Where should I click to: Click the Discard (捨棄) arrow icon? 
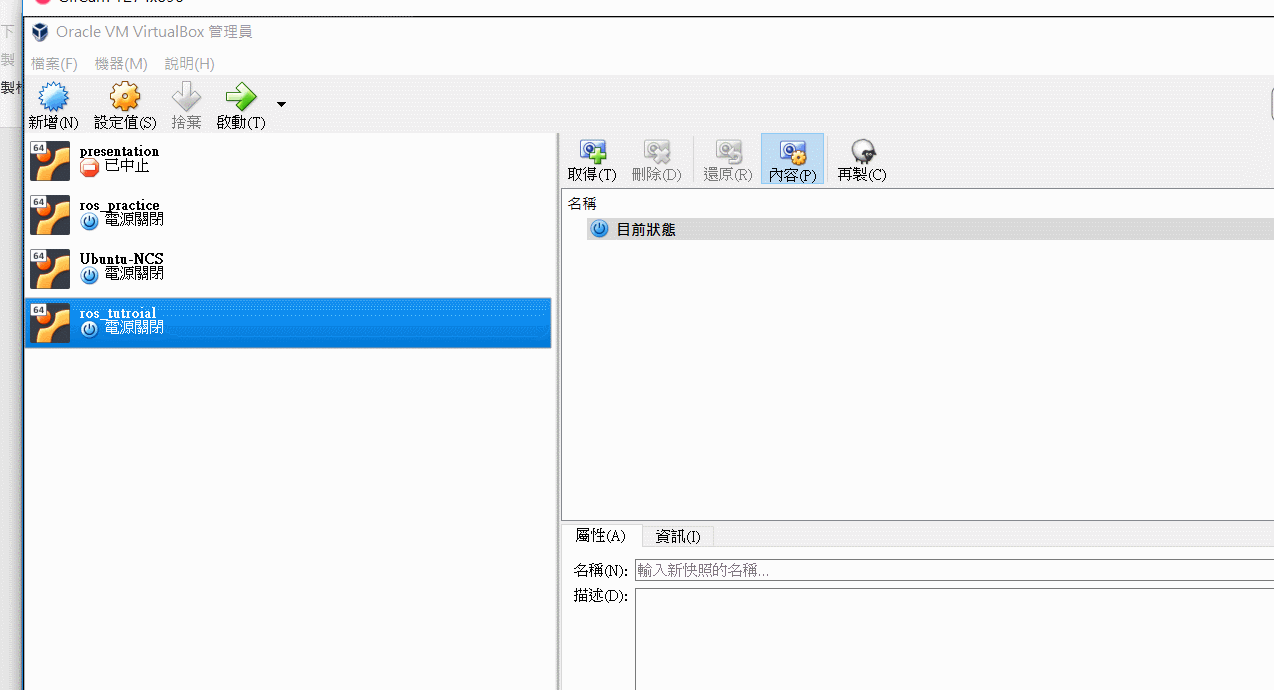186,98
